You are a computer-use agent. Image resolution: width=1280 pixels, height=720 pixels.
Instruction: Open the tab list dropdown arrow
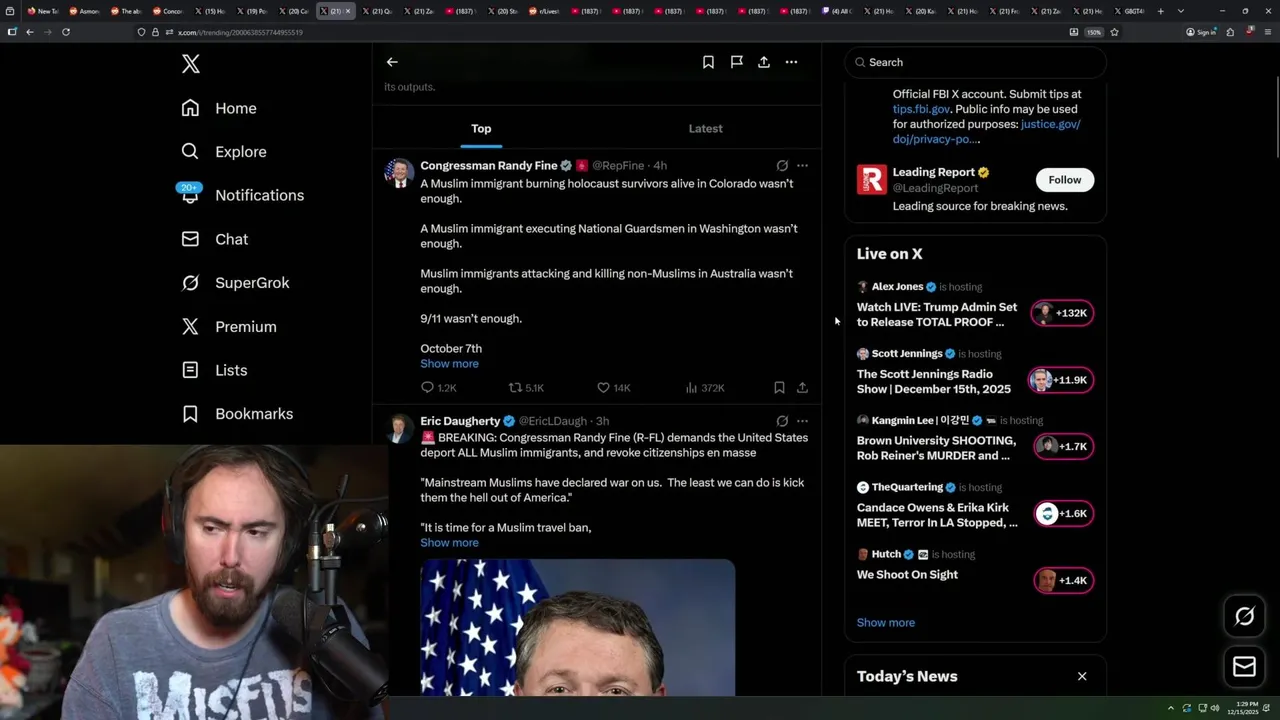click(x=1181, y=11)
